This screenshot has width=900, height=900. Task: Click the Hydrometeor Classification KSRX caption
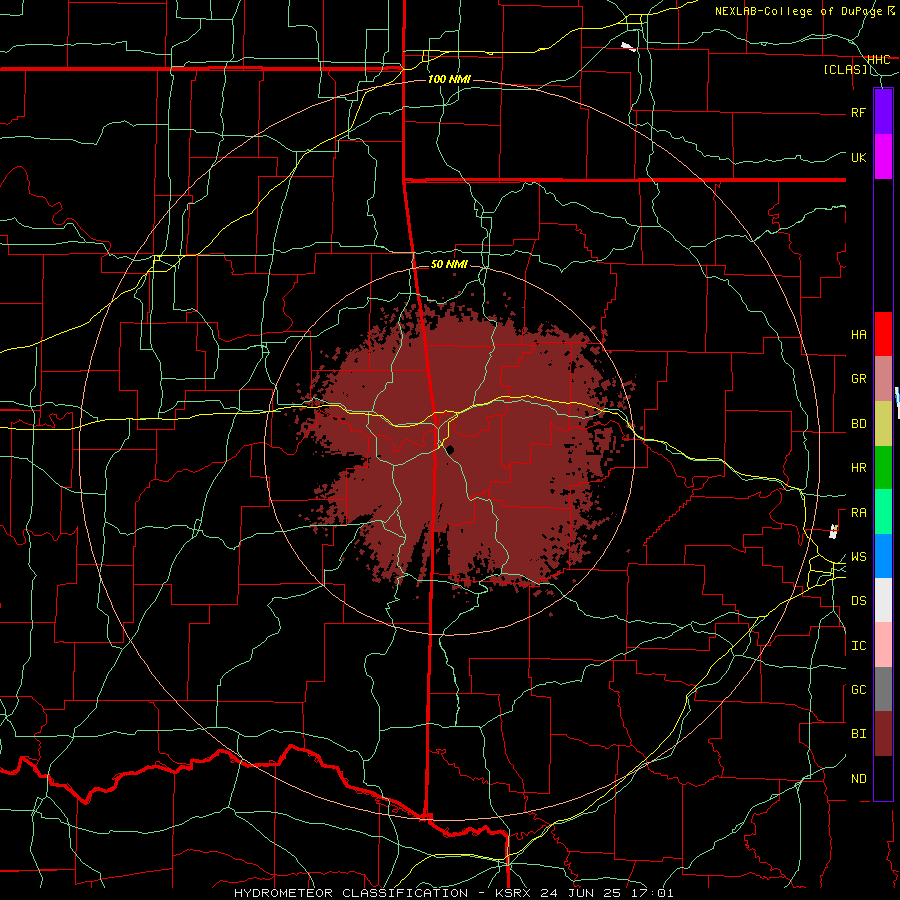(453, 893)
